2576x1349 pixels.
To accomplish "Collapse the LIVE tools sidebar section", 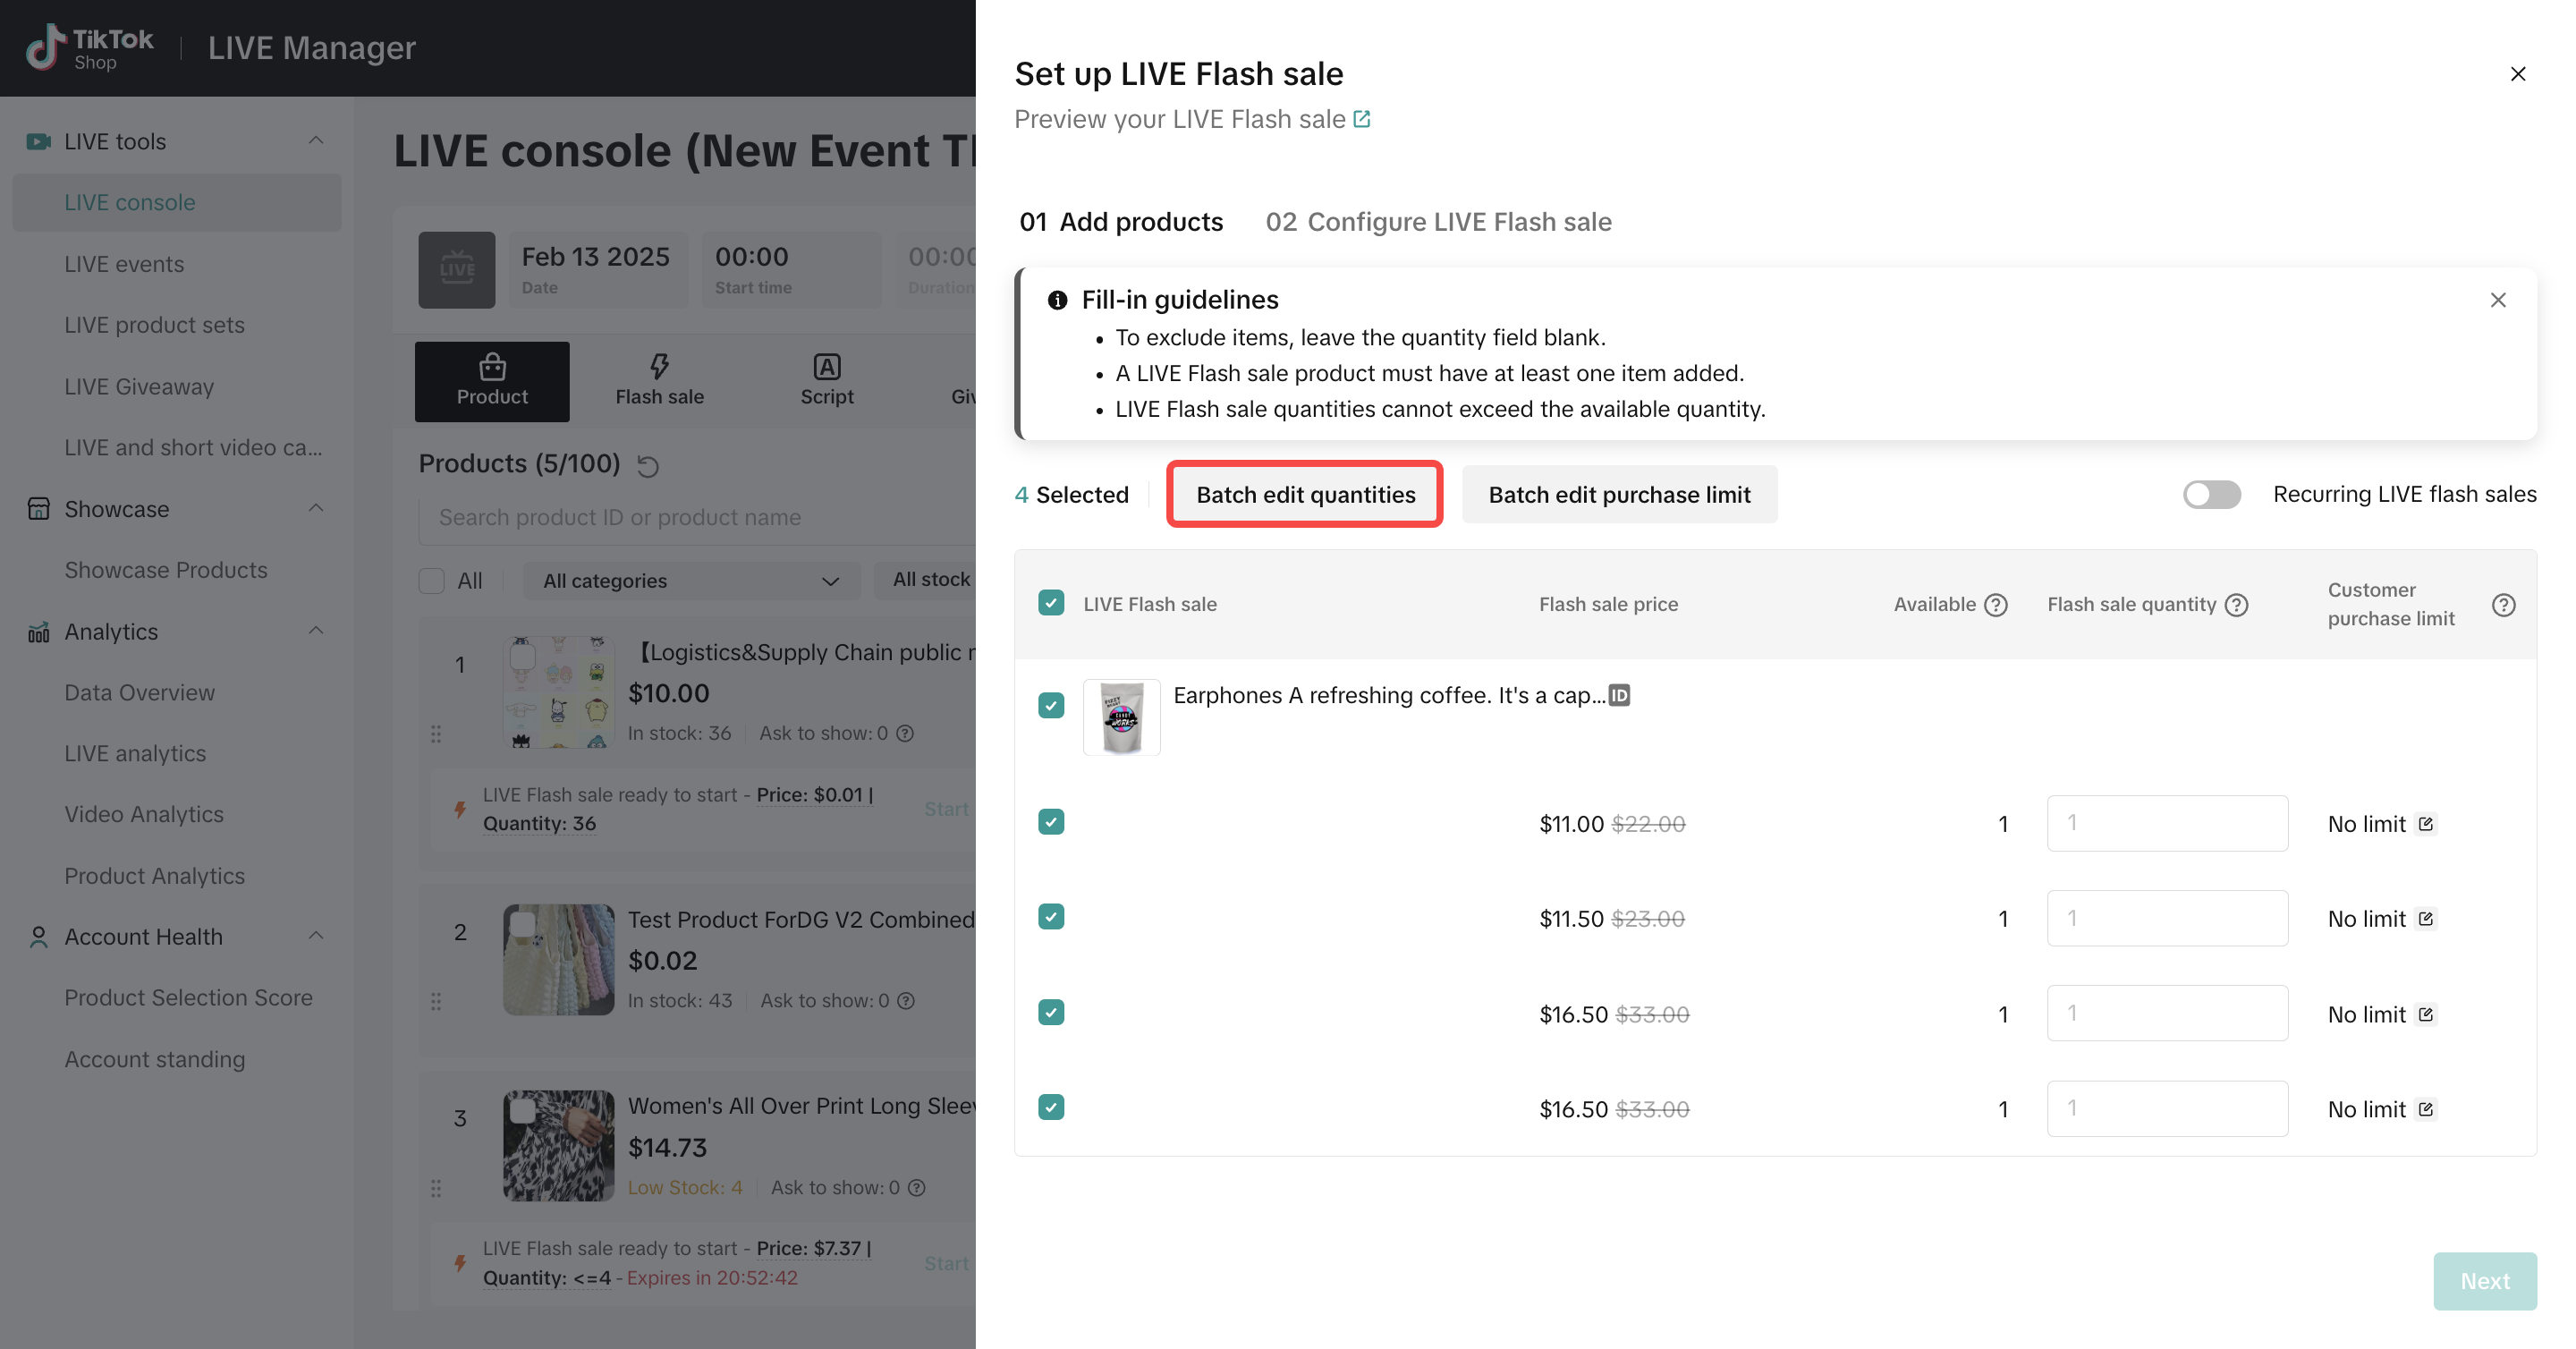I will click(316, 141).
